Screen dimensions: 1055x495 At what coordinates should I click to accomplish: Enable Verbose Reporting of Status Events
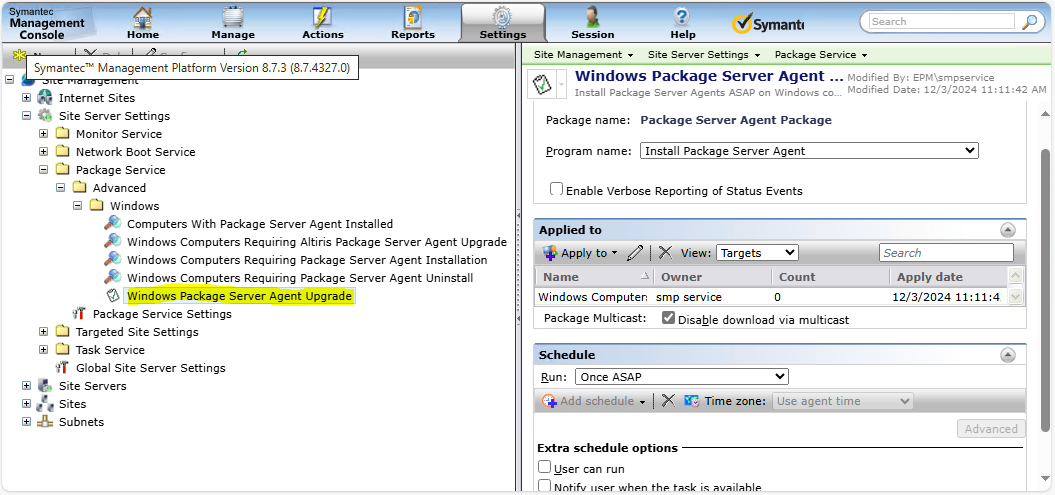tap(556, 189)
